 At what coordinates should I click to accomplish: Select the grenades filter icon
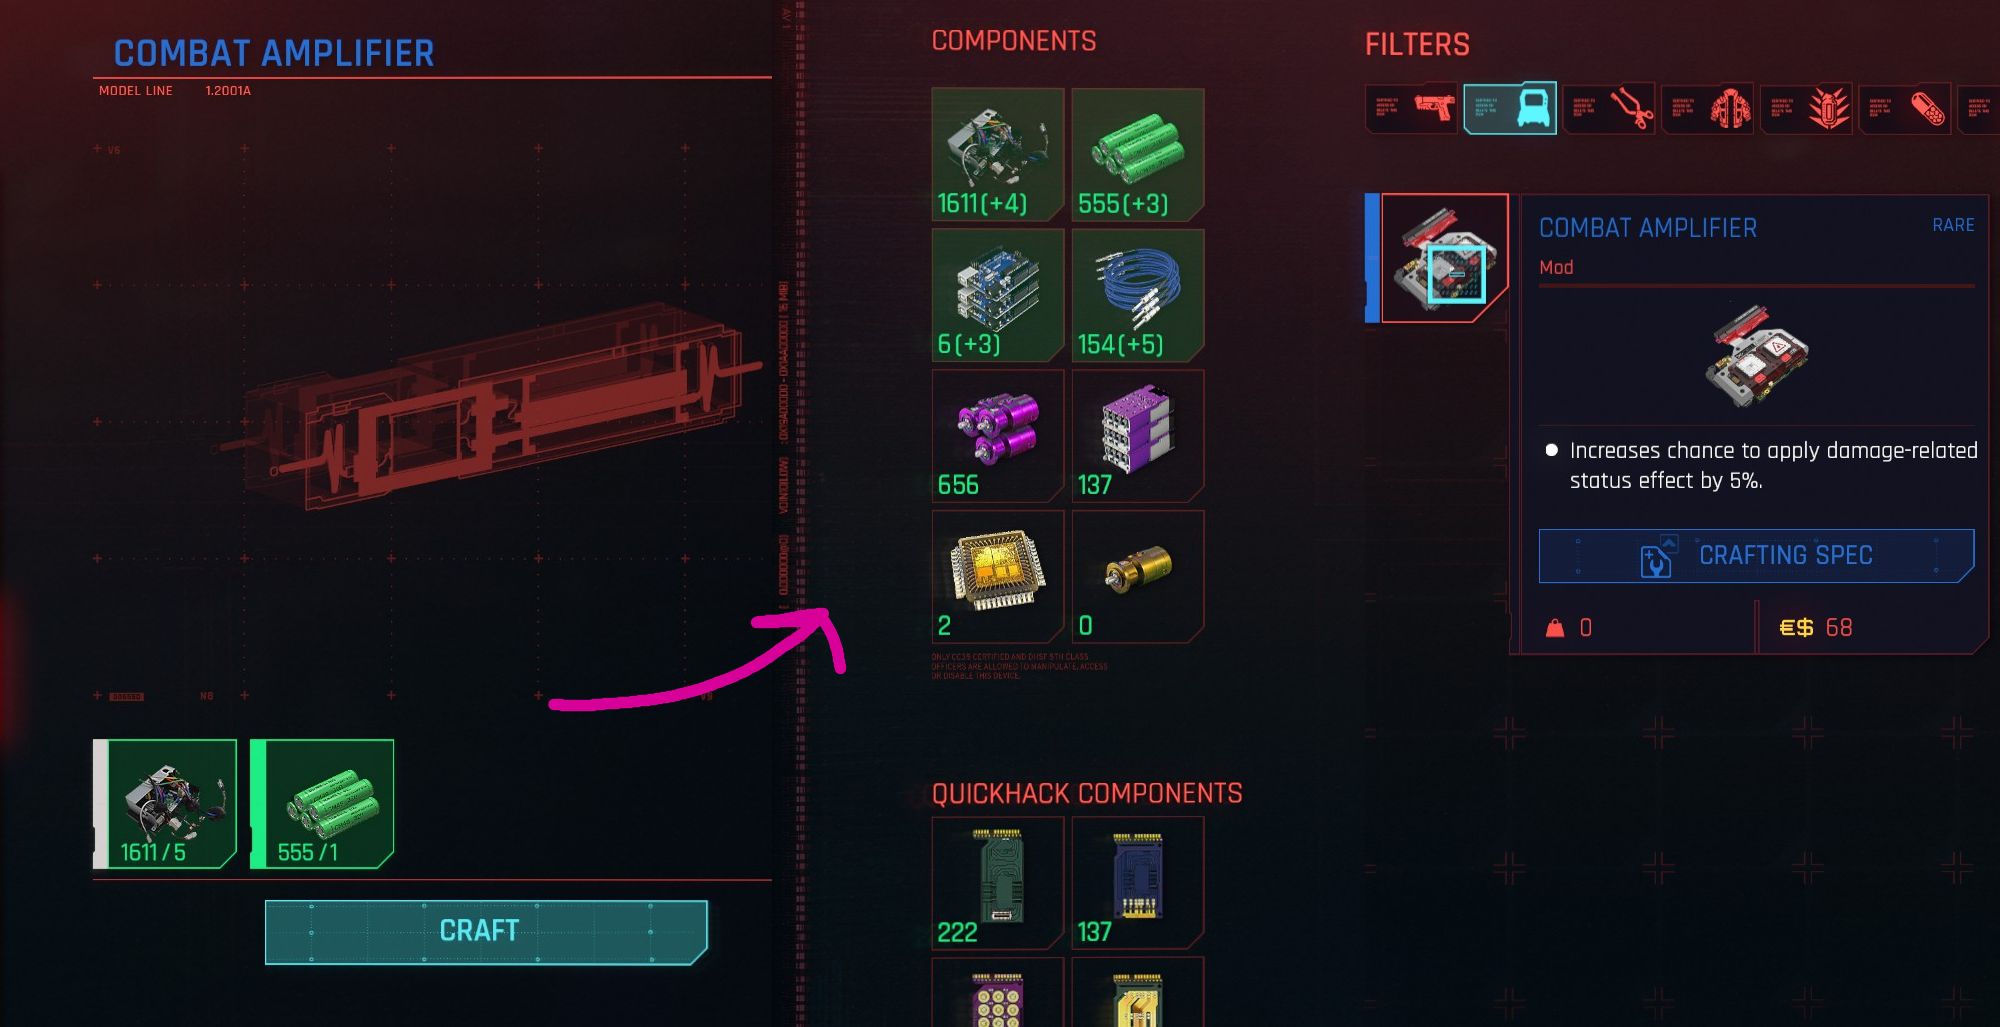(1805, 108)
